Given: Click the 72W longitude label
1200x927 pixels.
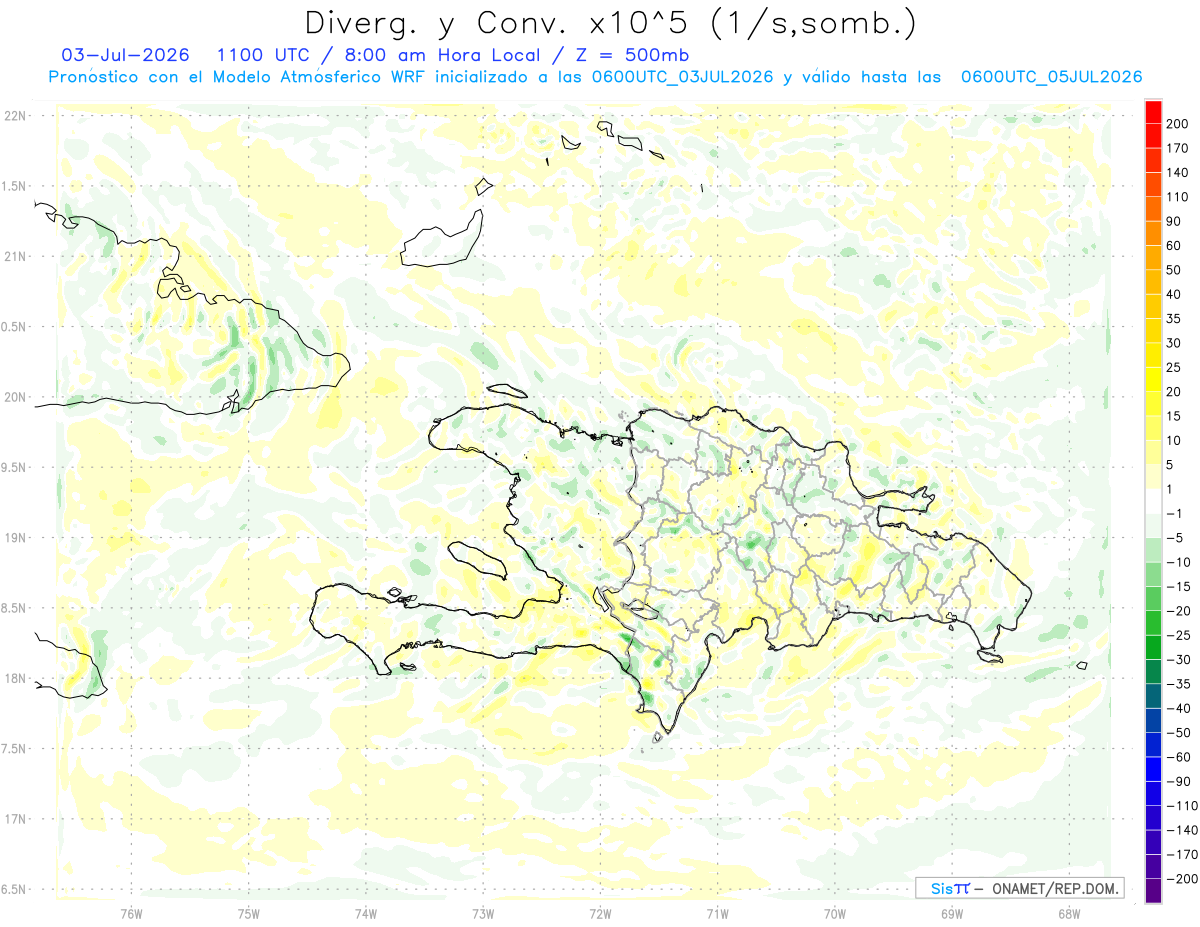Looking at the screenshot, I should 600,913.
